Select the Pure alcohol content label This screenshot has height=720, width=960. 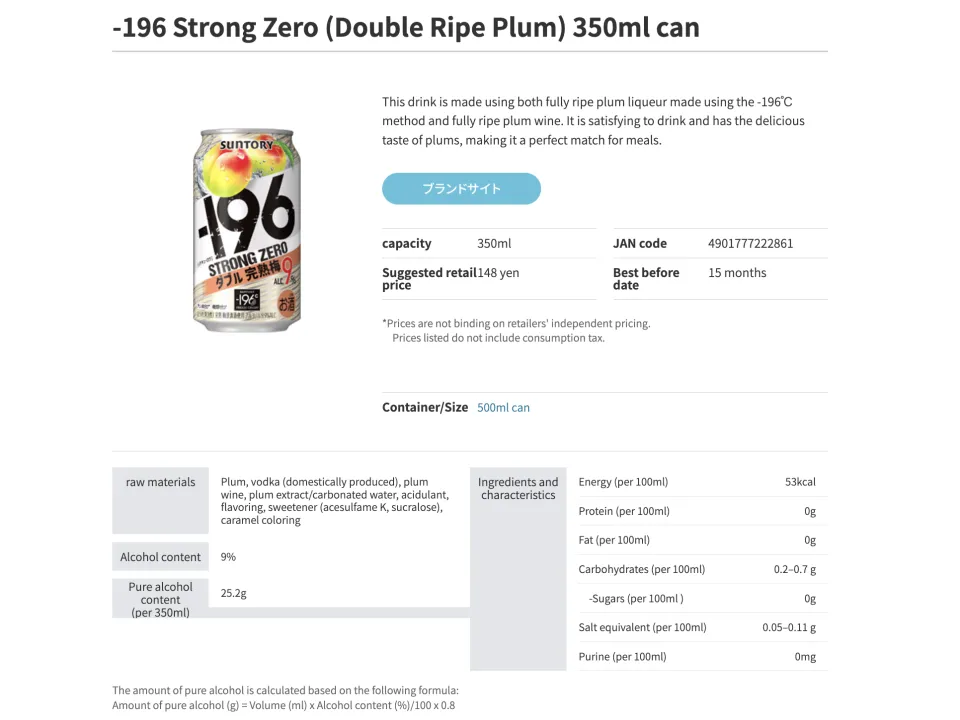(x=160, y=597)
